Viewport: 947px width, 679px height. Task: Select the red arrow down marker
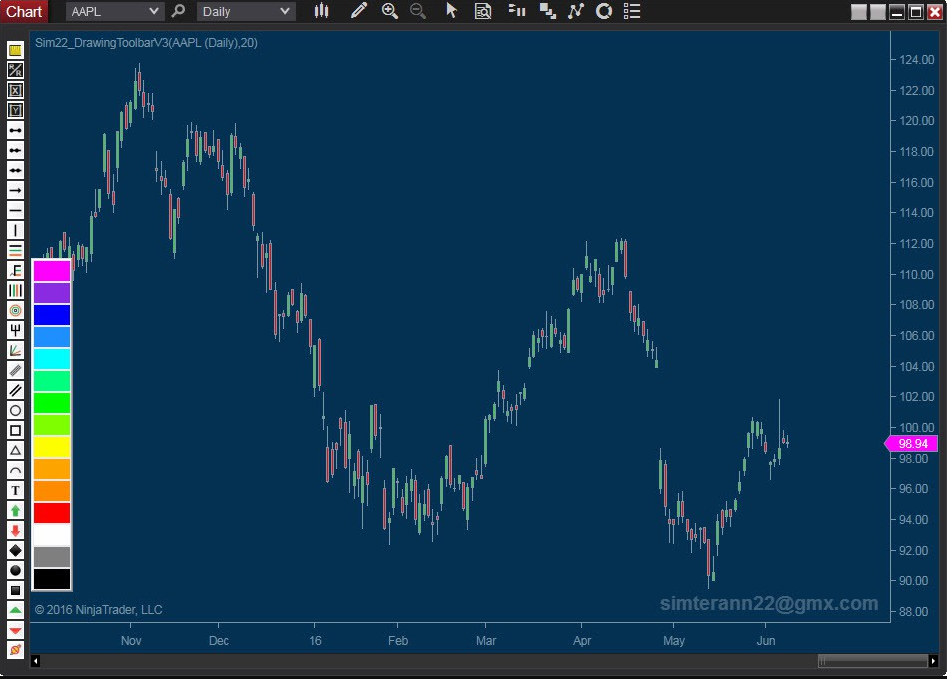point(15,530)
